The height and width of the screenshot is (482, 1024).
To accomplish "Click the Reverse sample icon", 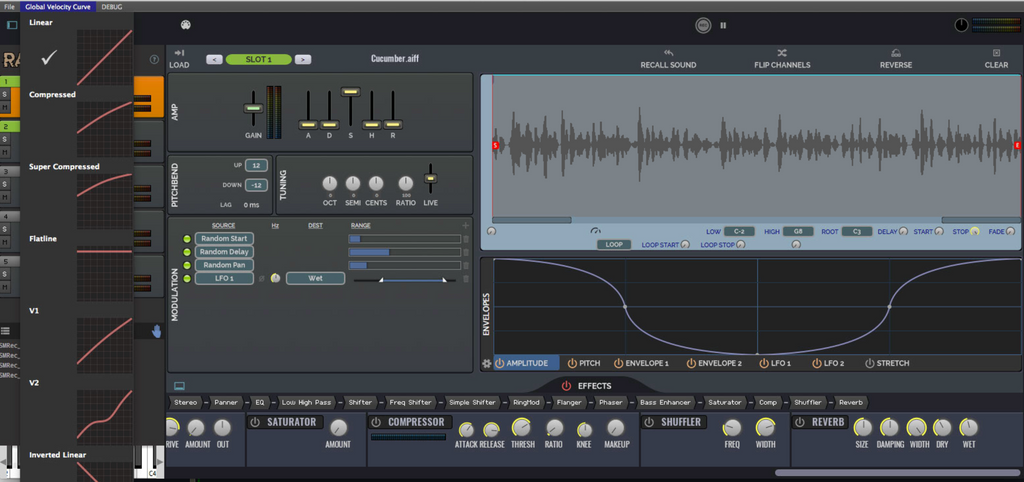I will tap(895, 53).
